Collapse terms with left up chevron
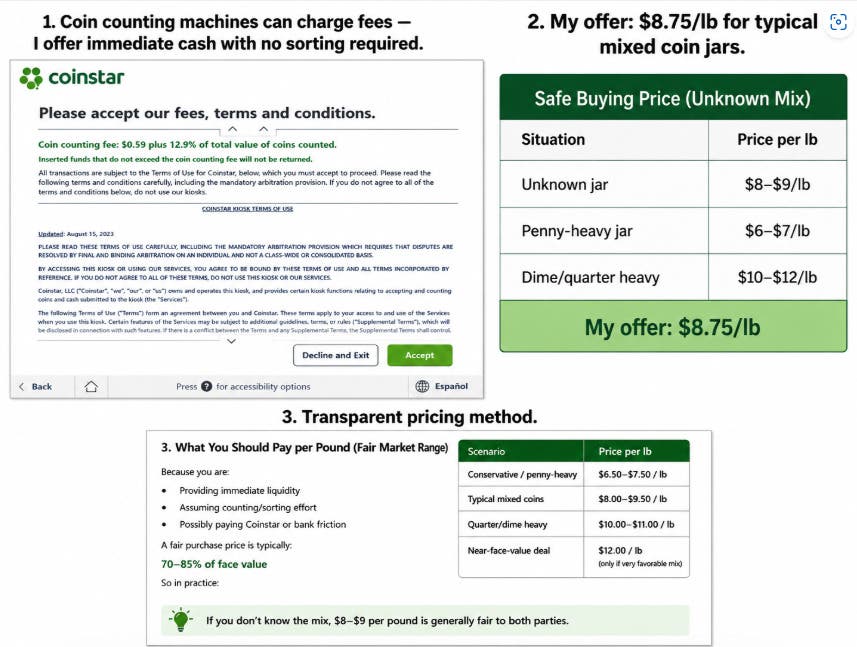 click(x=232, y=129)
